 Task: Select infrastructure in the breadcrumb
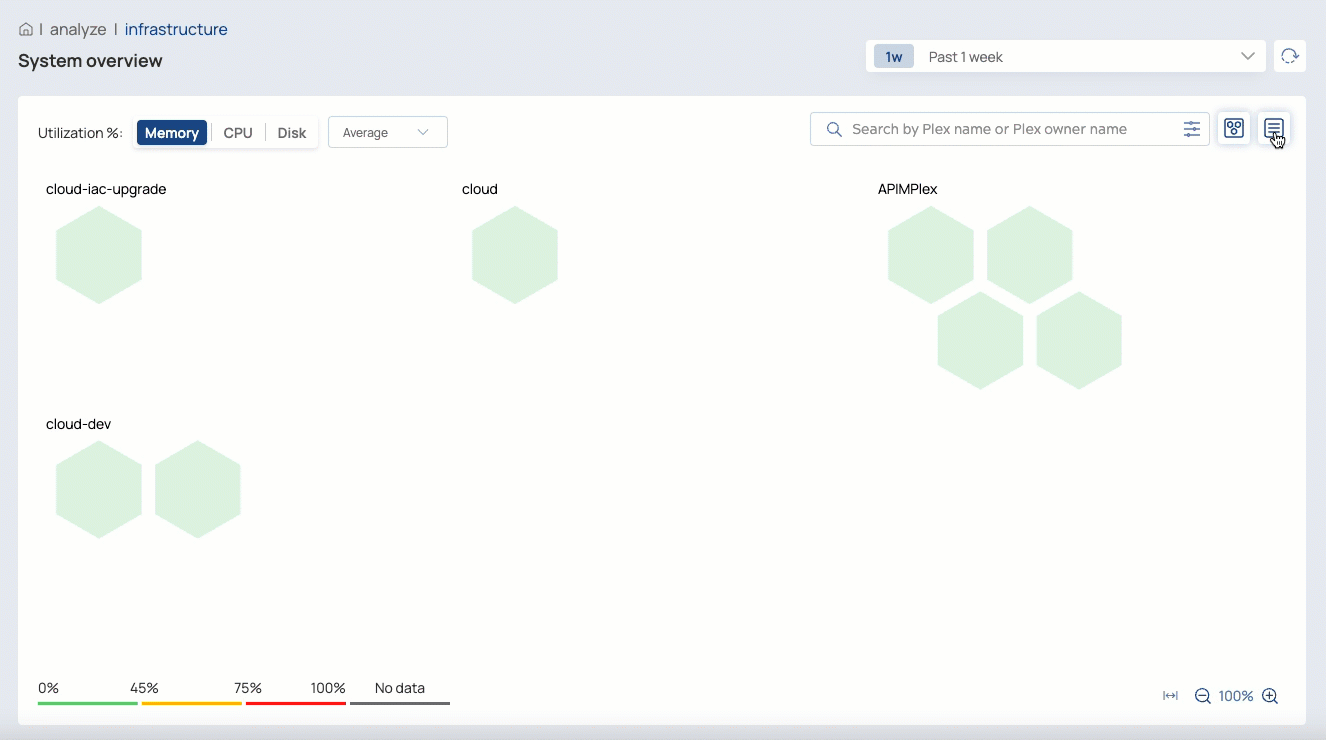176,29
